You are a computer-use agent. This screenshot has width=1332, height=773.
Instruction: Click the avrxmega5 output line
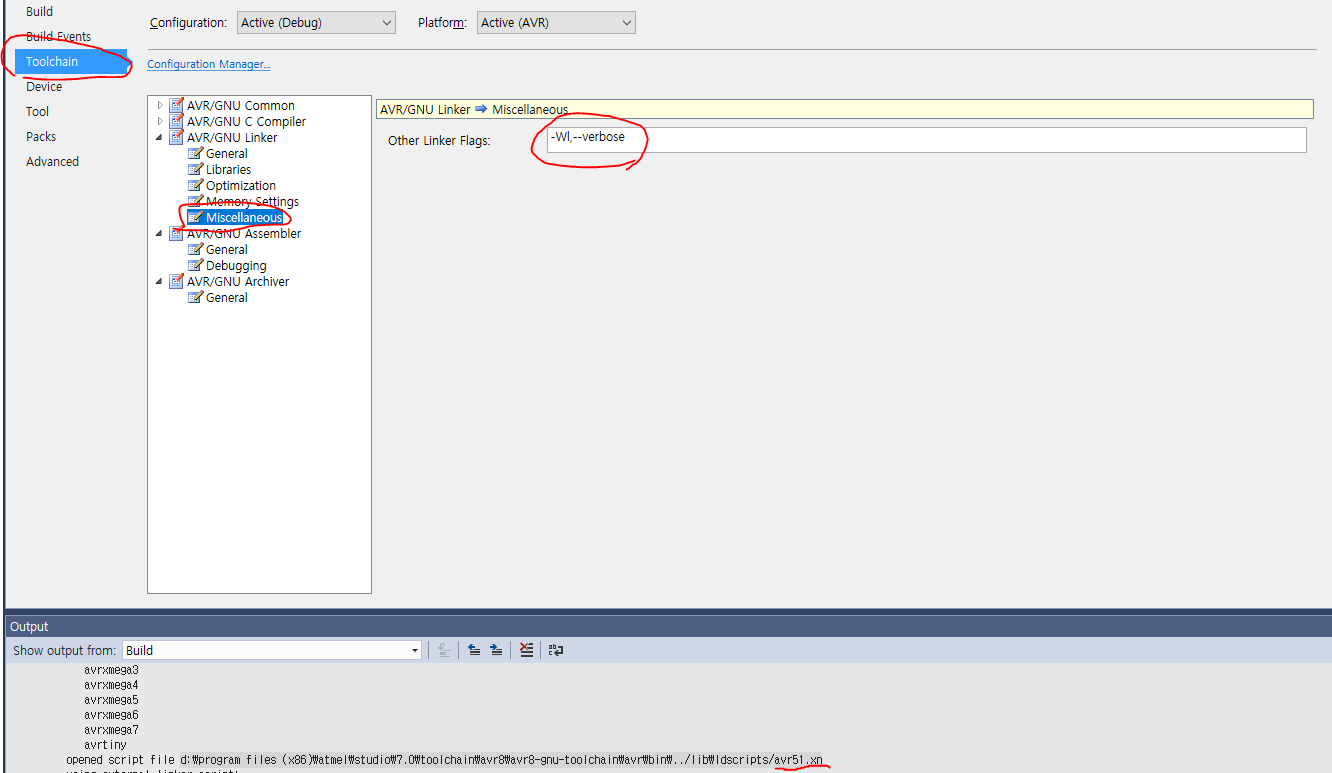click(x=111, y=700)
